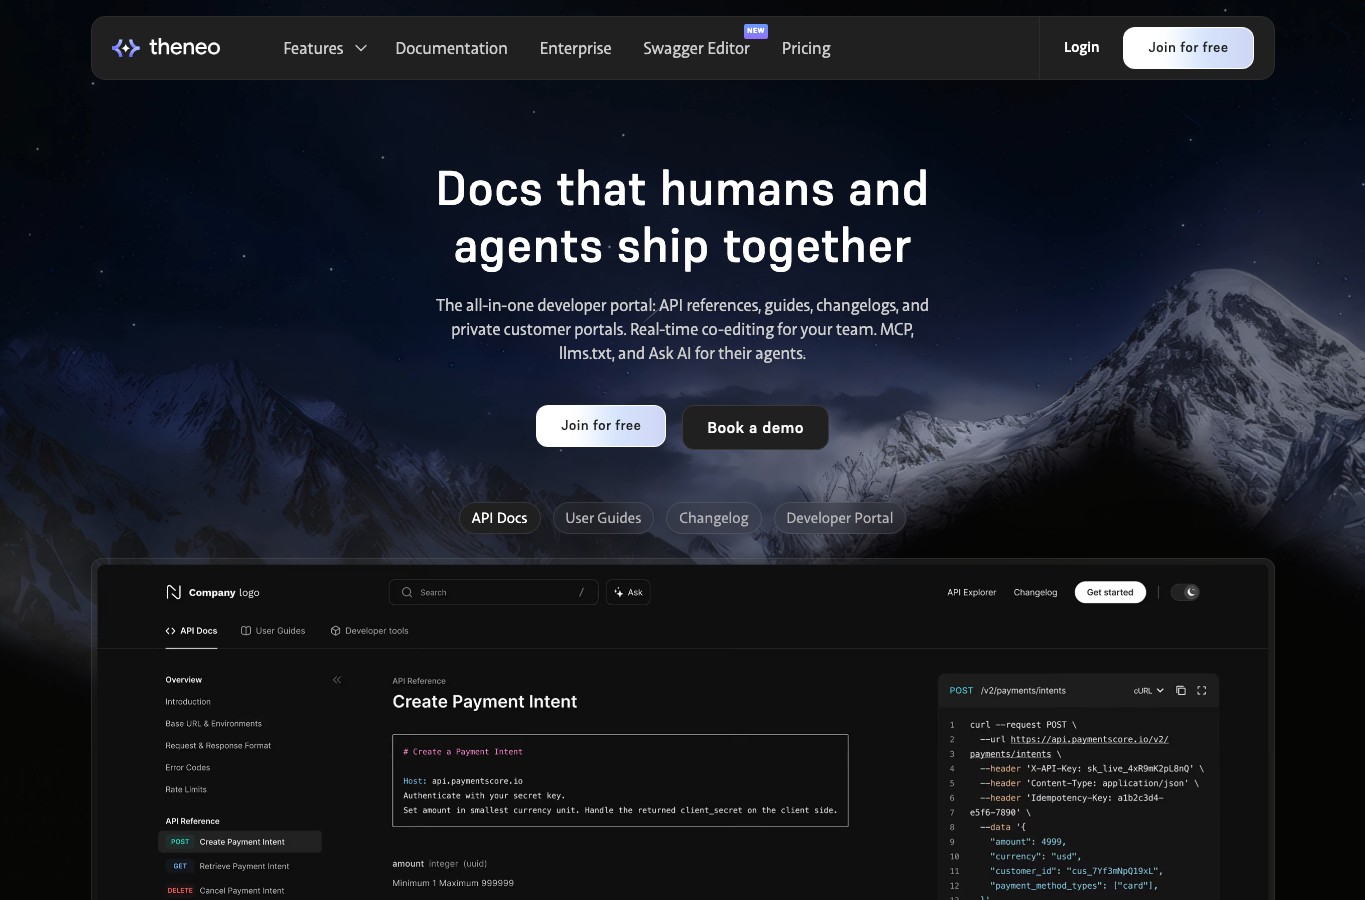The width and height of the screenshot is (1365, 900).
Task: Click the search magnifier icon
Action: pos(407,592)
